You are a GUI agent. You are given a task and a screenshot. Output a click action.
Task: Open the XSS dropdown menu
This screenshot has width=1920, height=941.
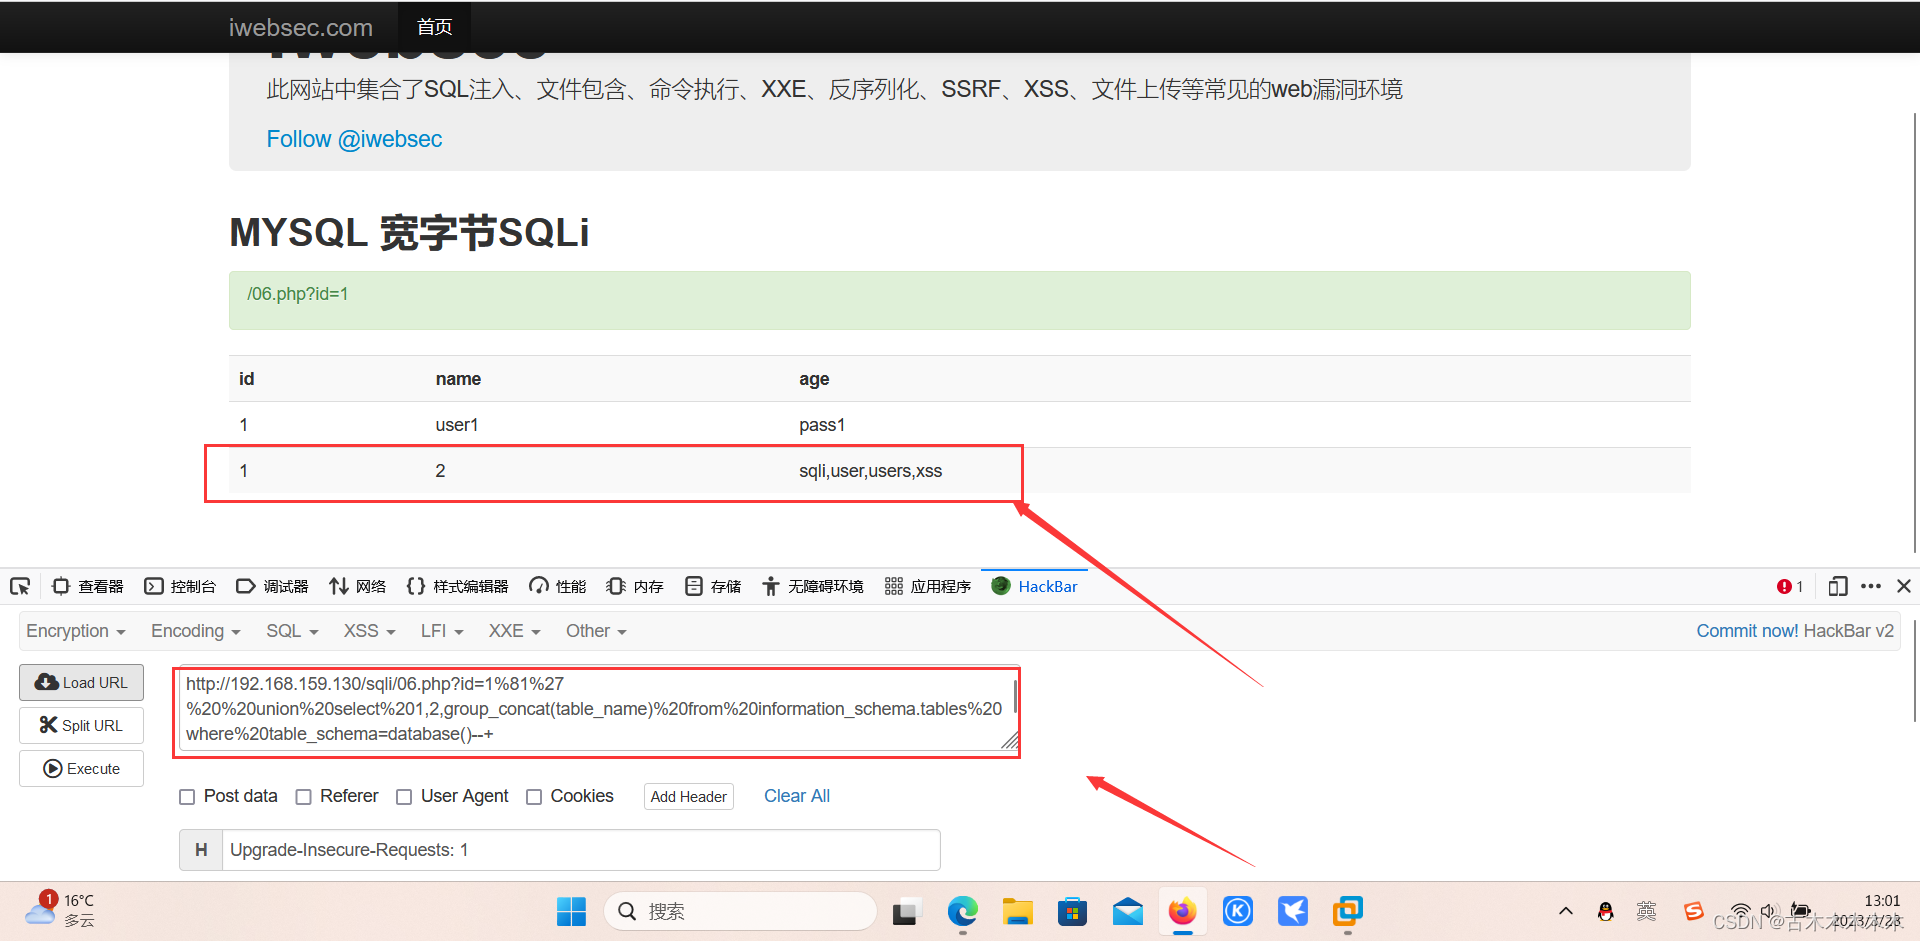point(367,631)
